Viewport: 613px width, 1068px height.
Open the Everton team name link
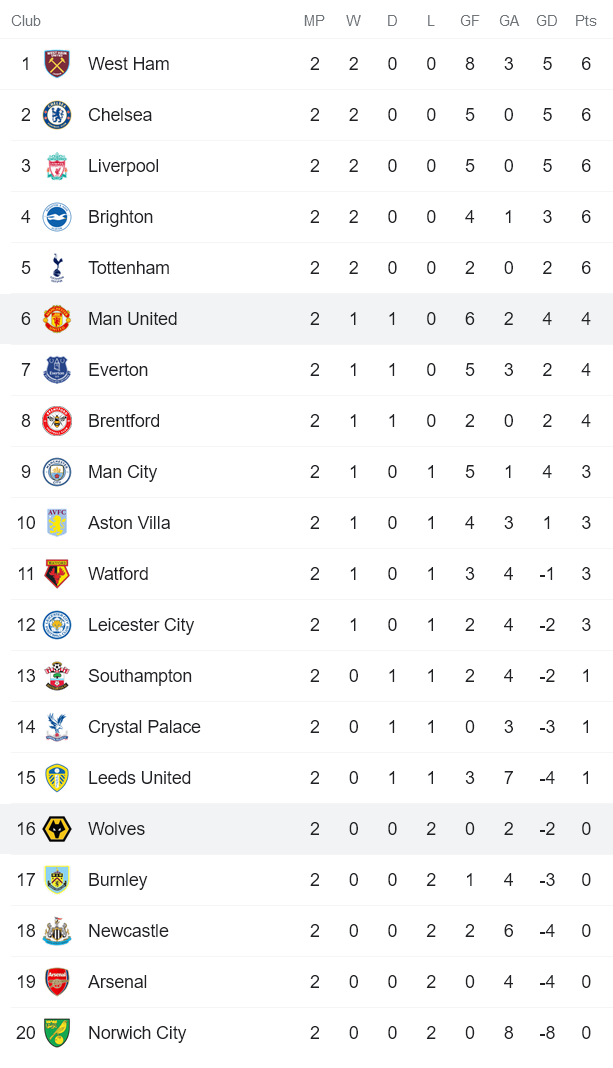[x=118, y=370]
